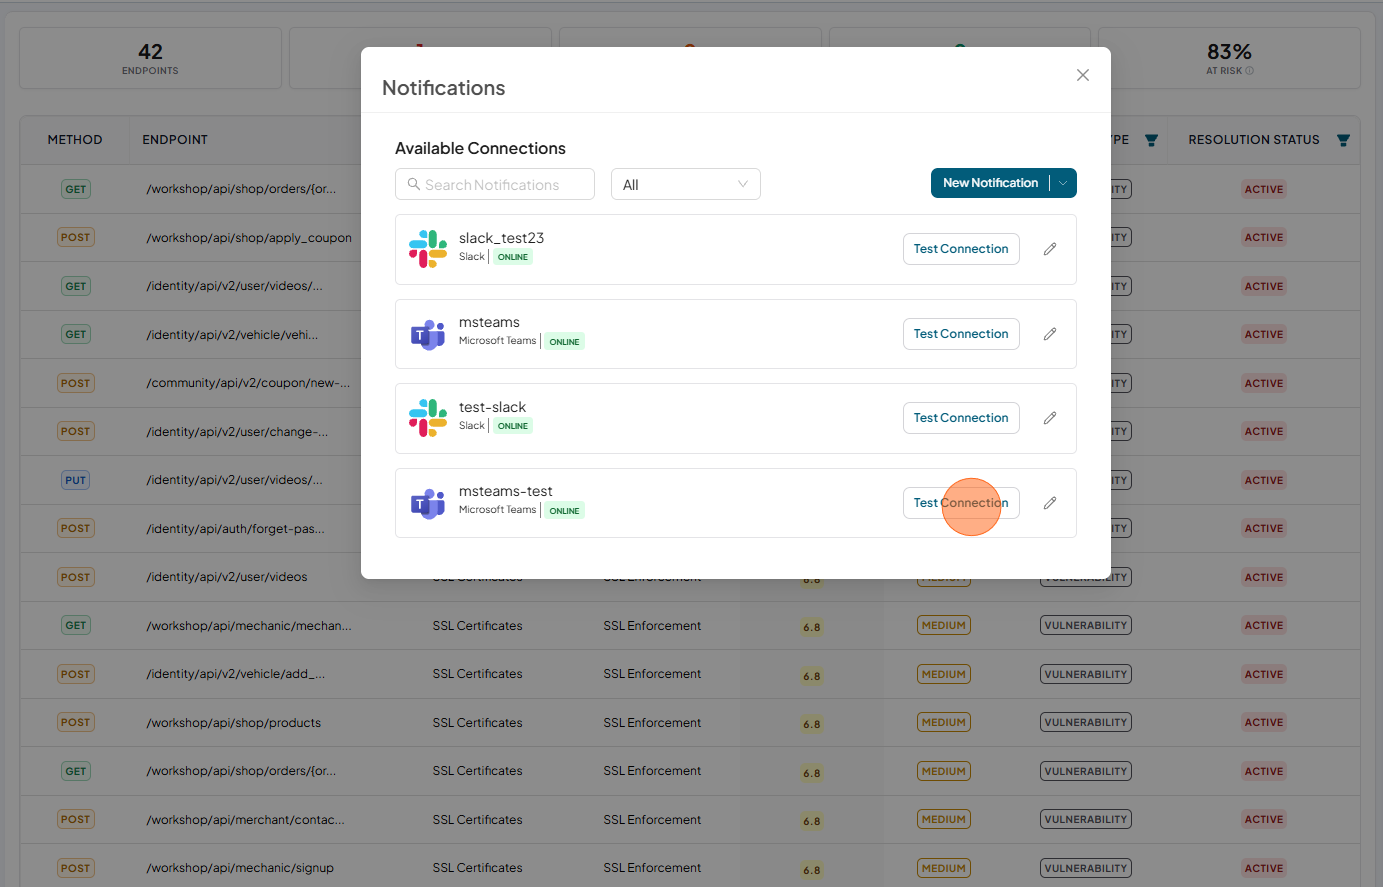Click the Slack logo of slack_test23

tap(428, 249)
